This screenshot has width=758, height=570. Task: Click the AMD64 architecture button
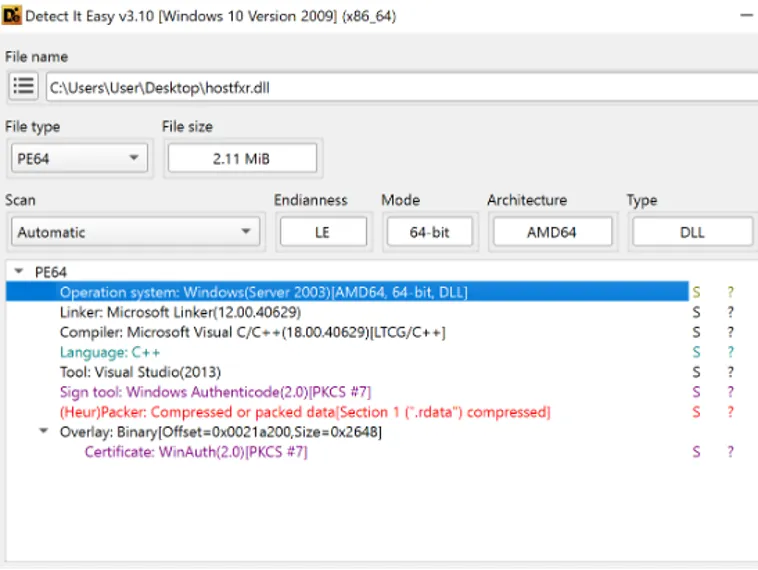pyautogui.click(x=553, y=232)
